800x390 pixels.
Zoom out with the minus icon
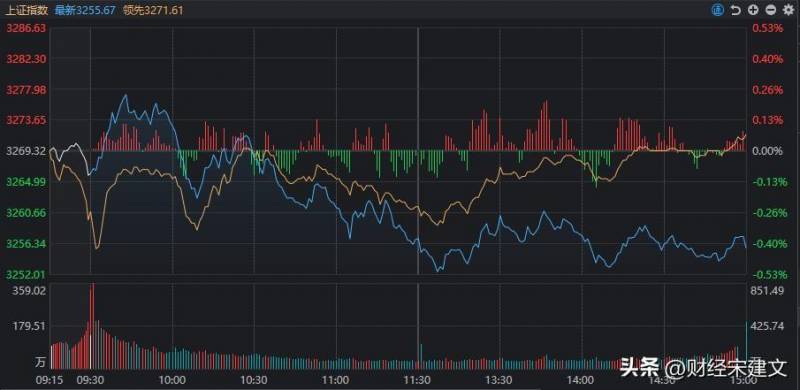click(770, 10)
